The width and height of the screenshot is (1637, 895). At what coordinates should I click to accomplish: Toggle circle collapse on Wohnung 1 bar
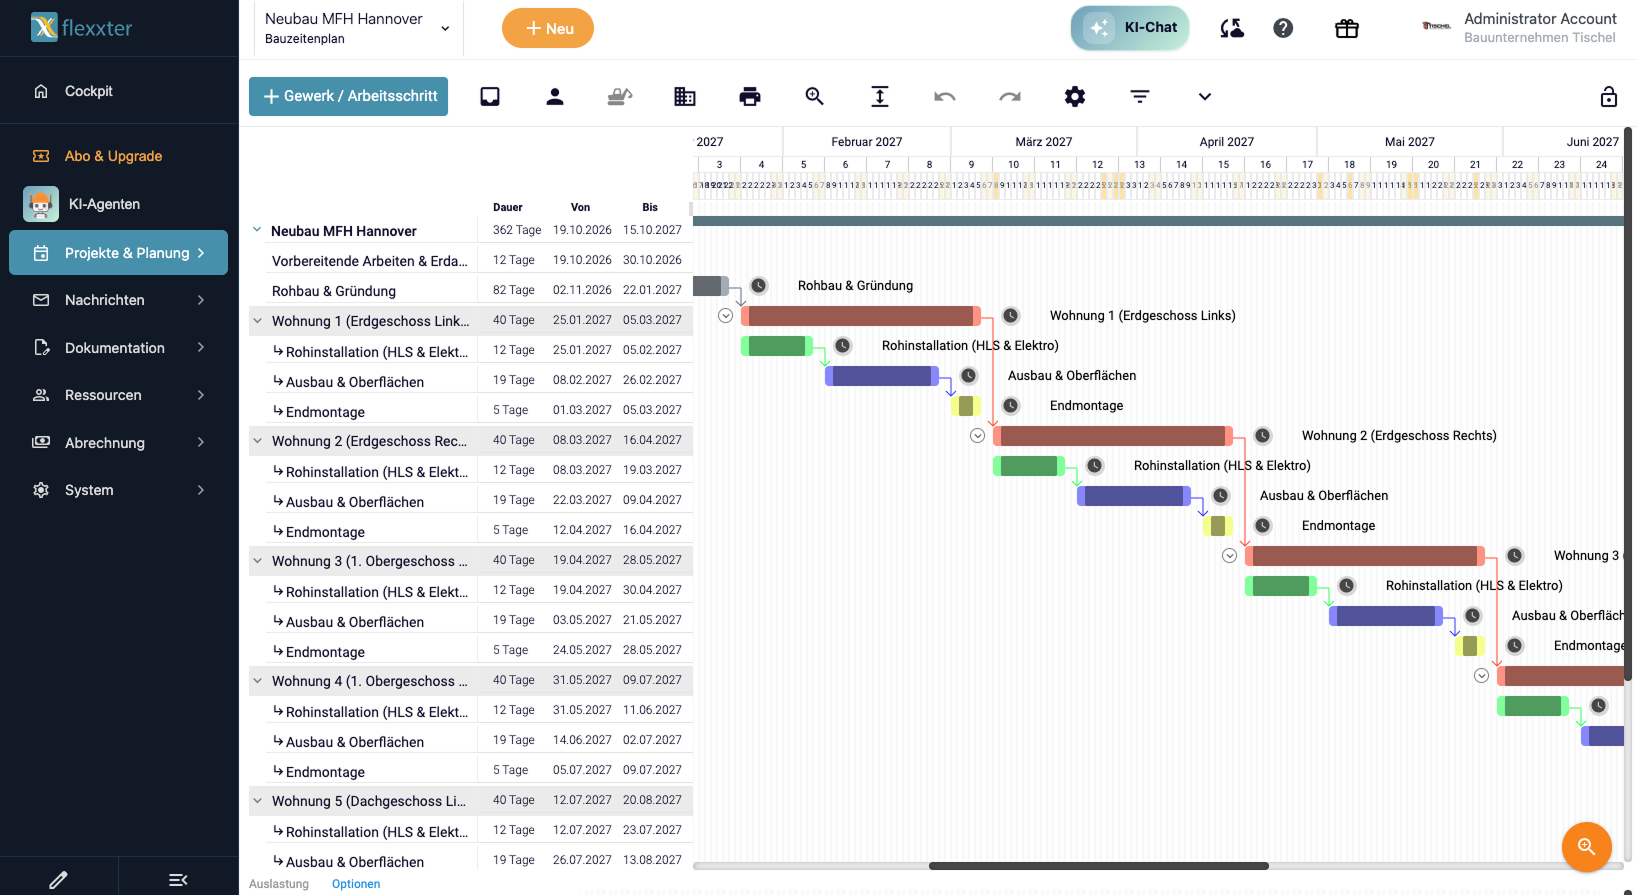click(x=725, y=316)
